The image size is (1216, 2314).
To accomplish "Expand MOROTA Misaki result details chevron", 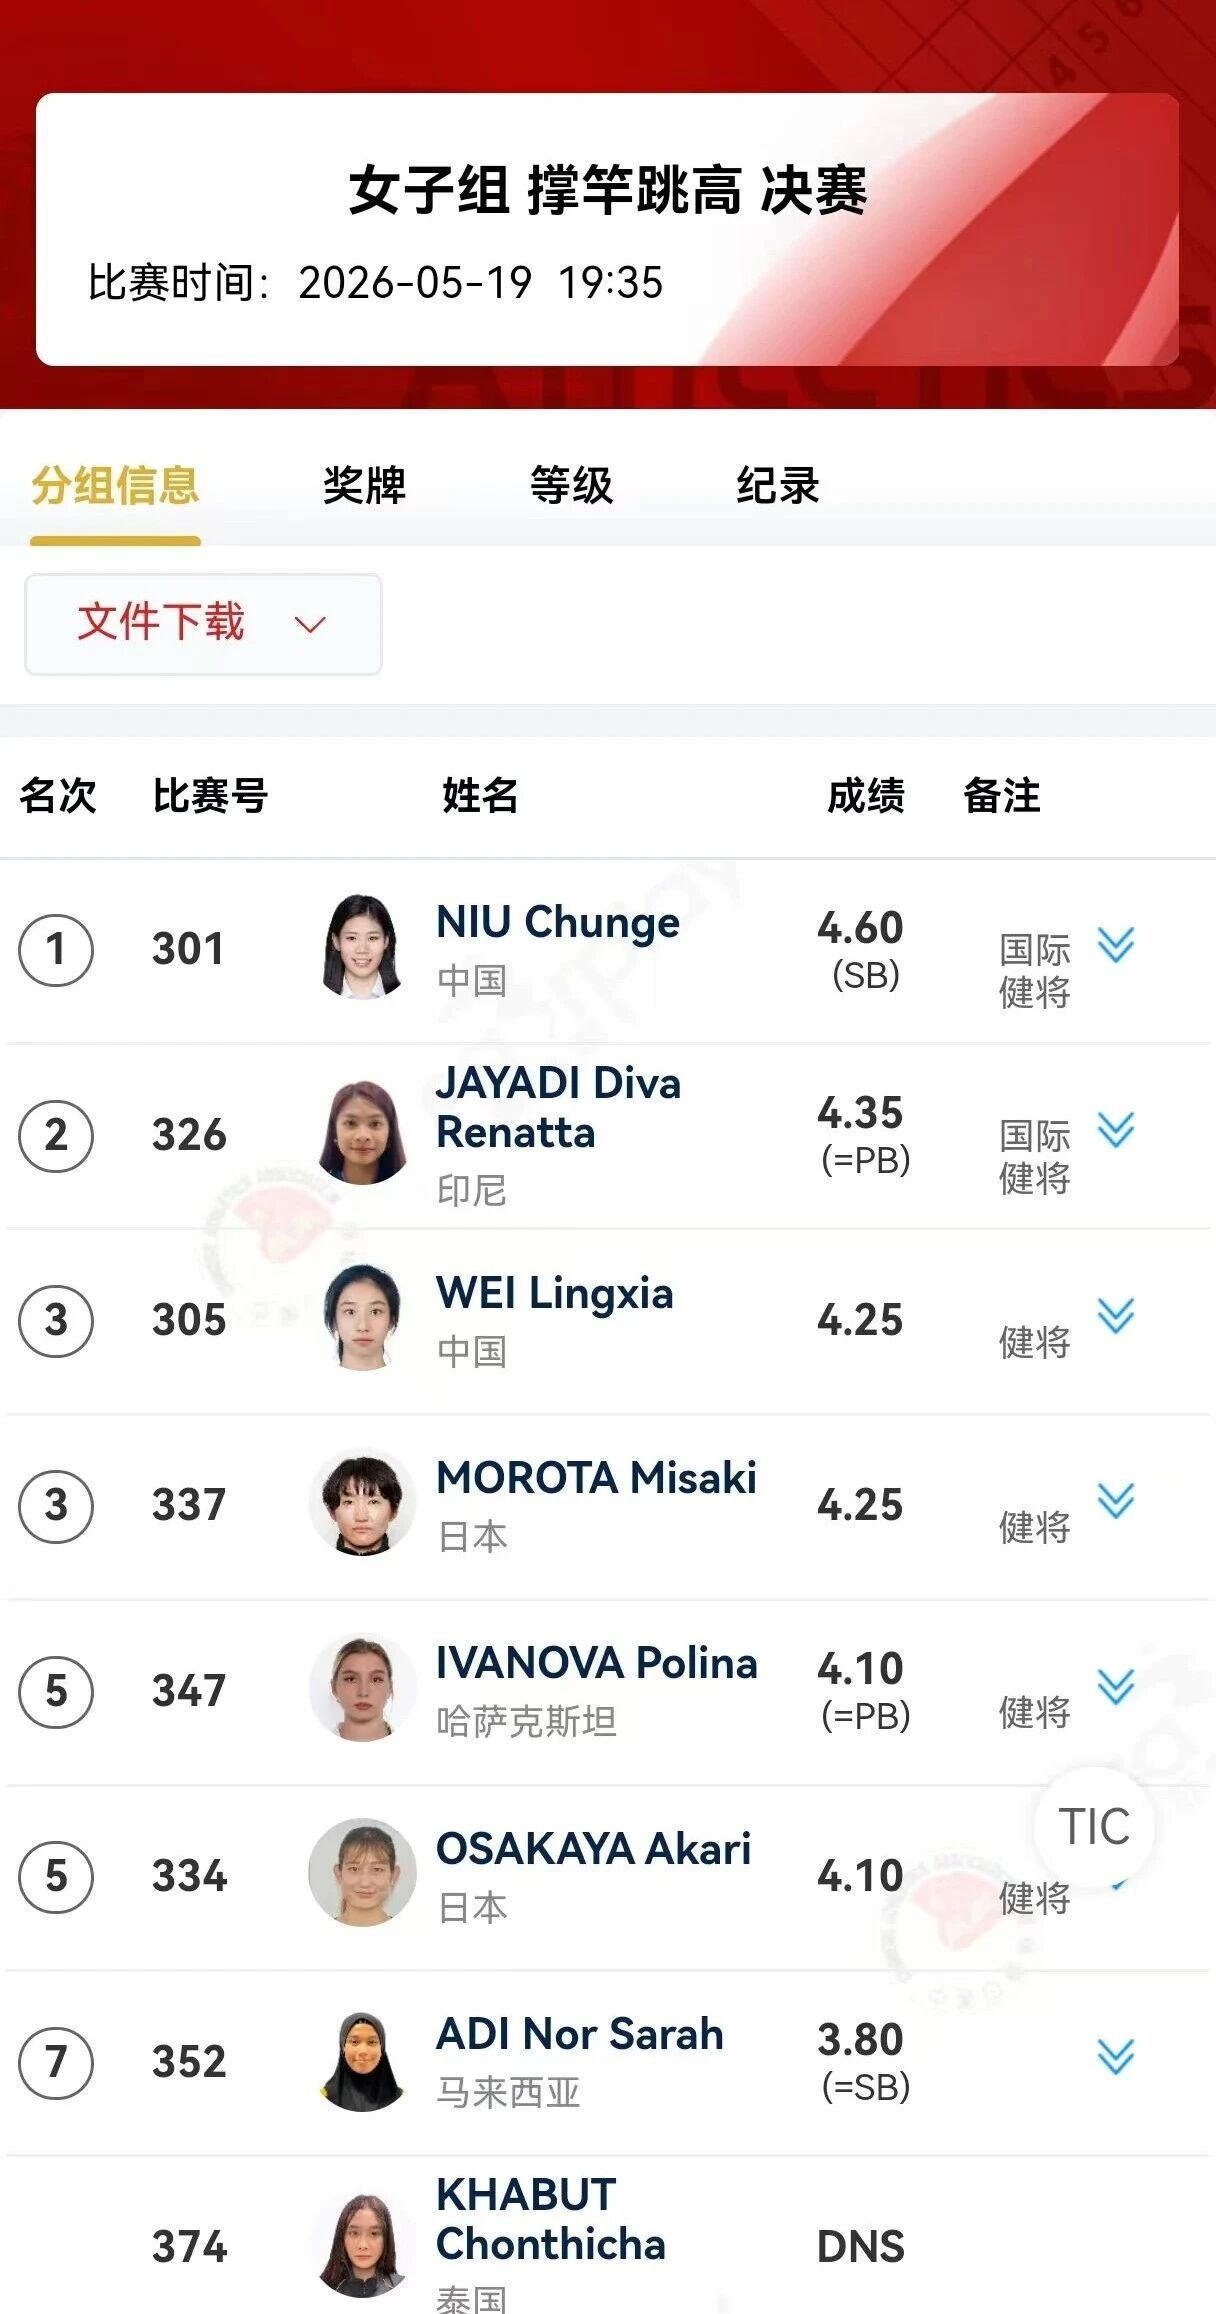I will [x=1115, y=1501].
